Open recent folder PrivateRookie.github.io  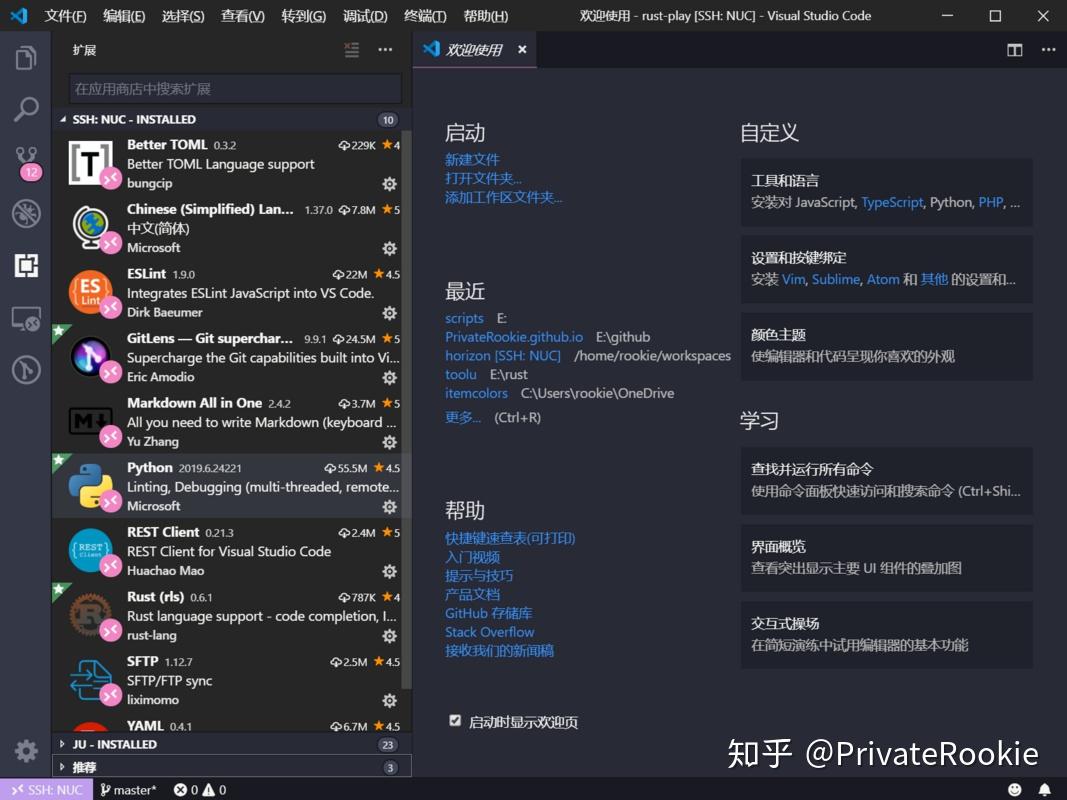[514, 337]
